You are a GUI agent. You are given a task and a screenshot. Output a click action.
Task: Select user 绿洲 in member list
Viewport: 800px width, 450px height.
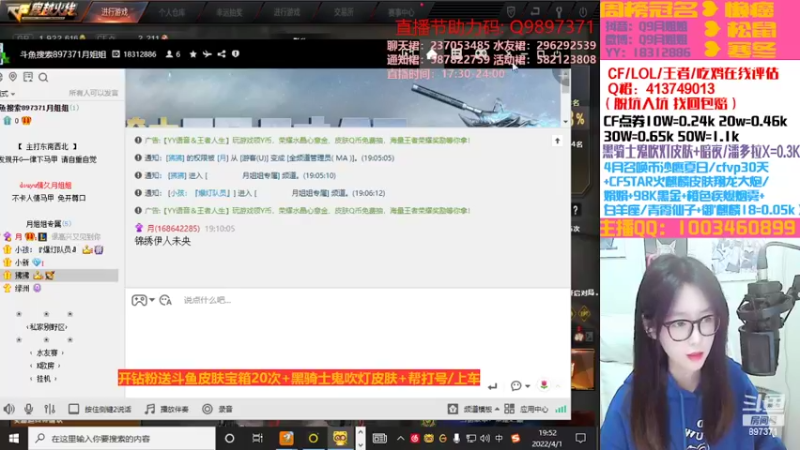coord(22,288)
